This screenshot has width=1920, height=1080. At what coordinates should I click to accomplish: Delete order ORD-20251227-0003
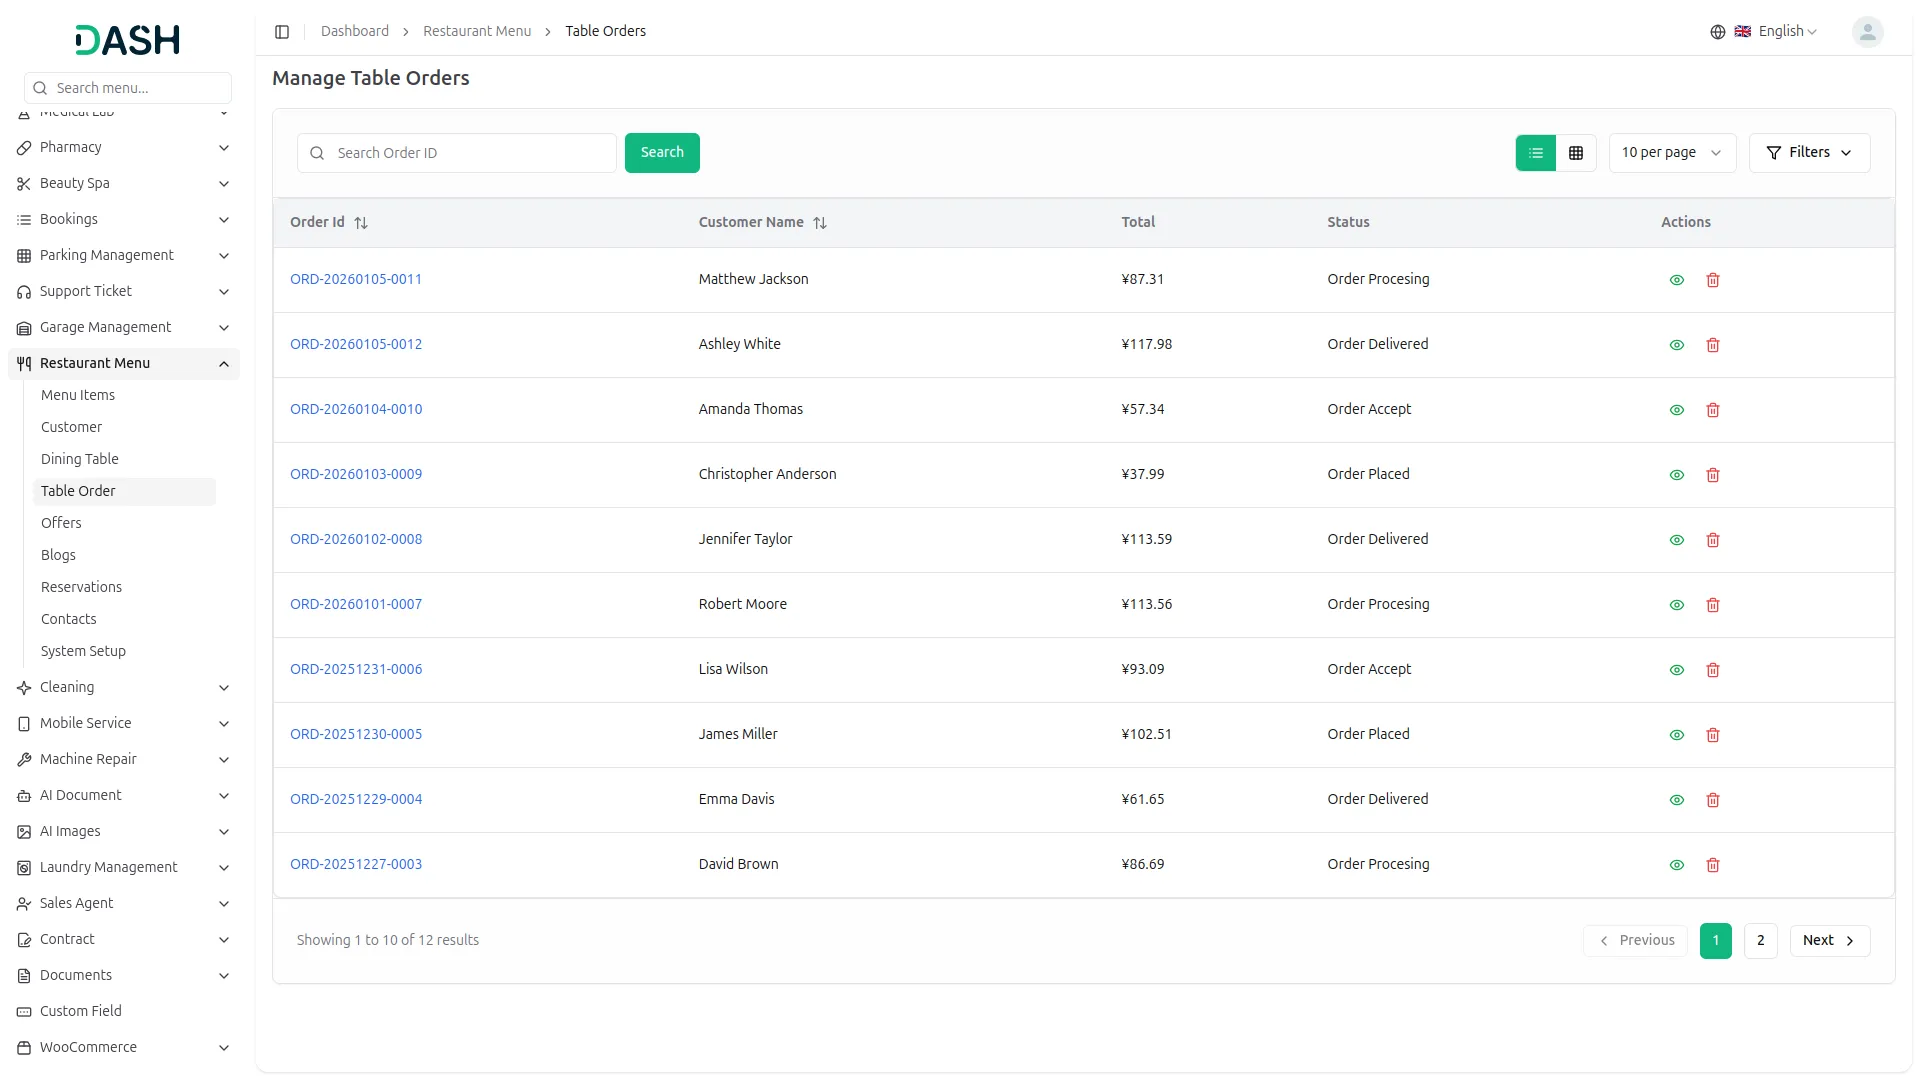point(1713,865)
